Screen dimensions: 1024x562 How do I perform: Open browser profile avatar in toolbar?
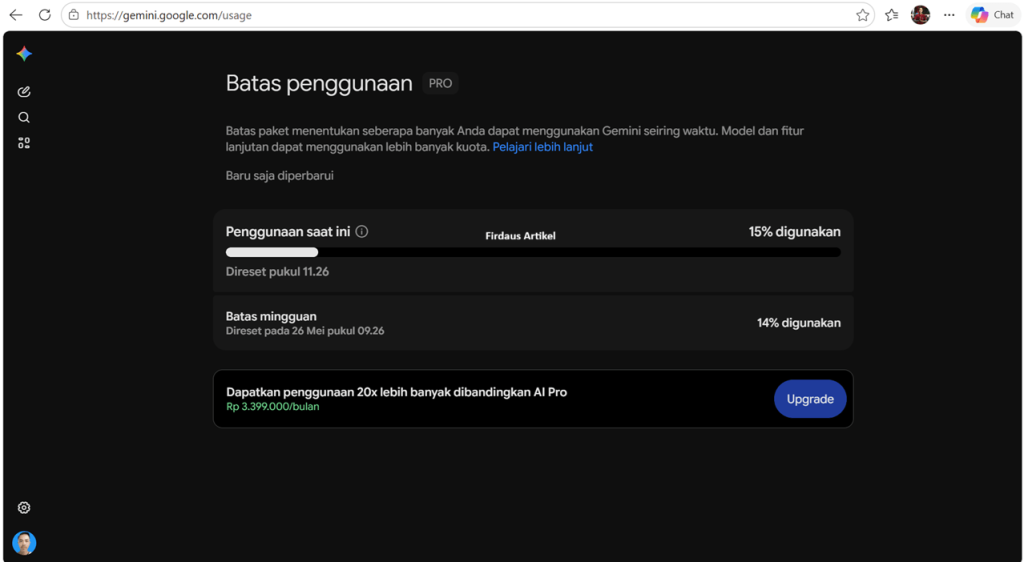[x=920, y=14]
